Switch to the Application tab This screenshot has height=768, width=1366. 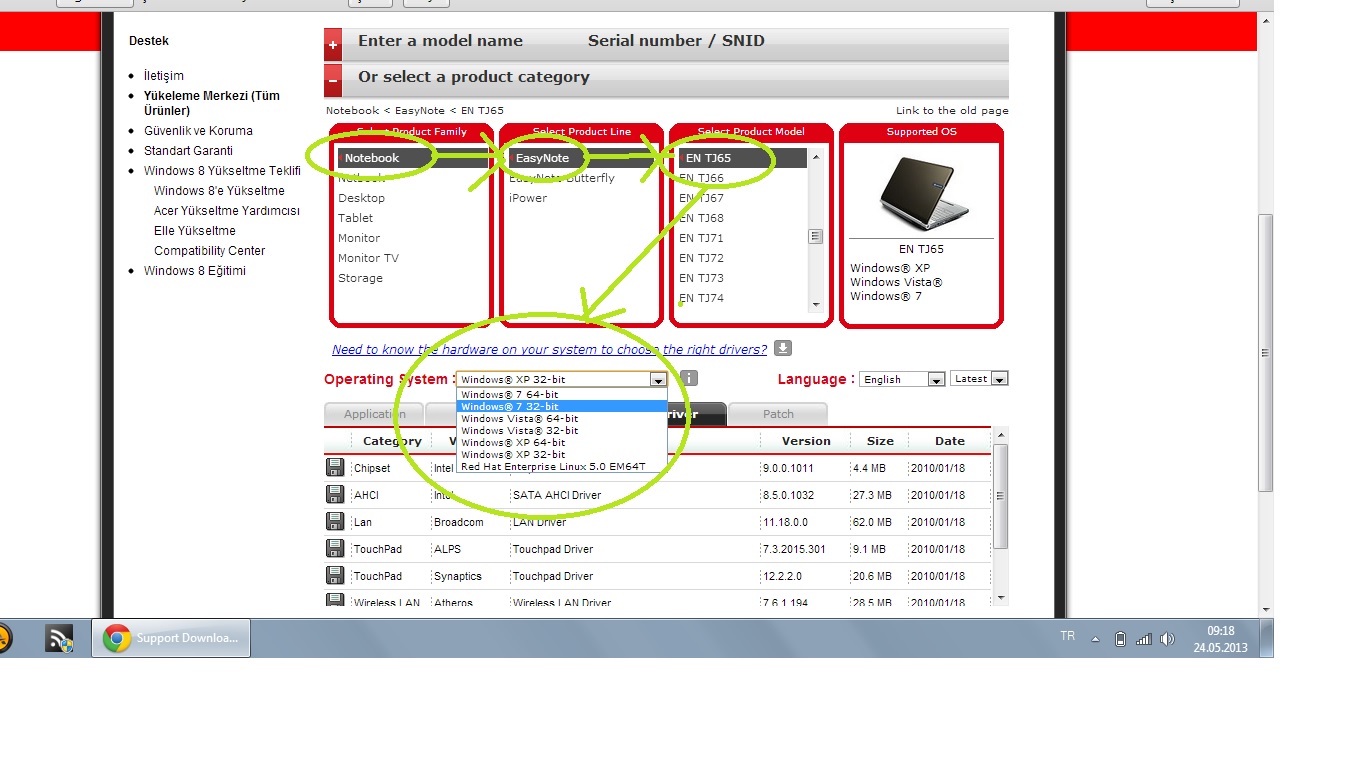pos(375,414)
